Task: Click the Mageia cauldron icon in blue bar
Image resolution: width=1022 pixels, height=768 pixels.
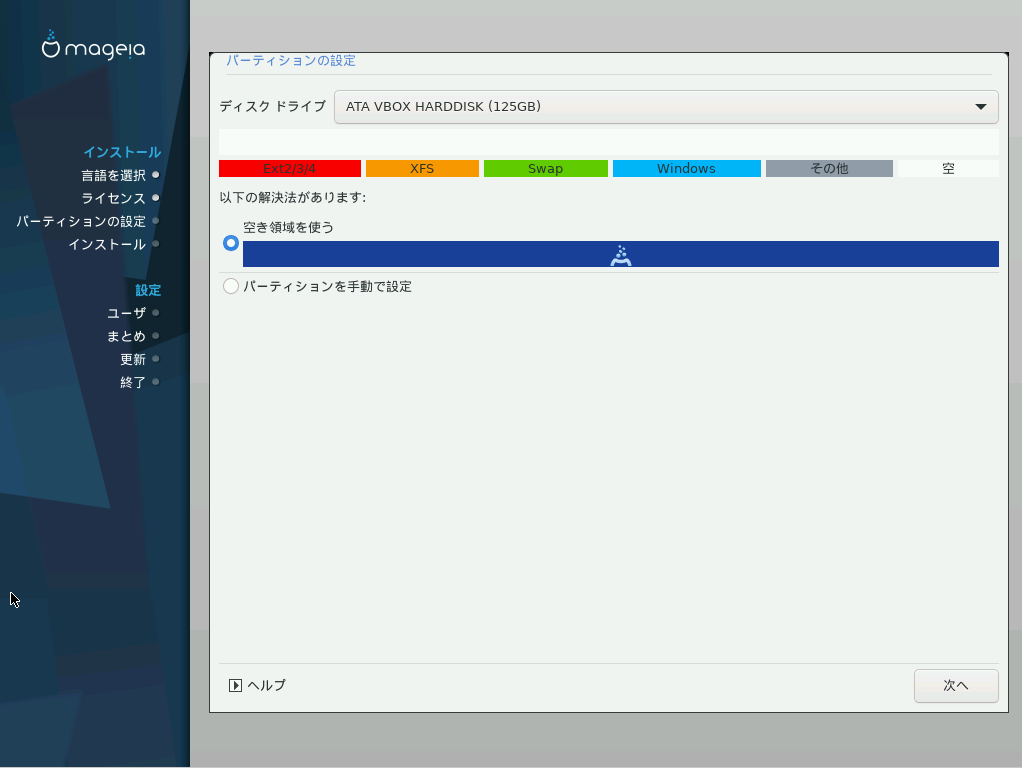Action: (621, 255)
